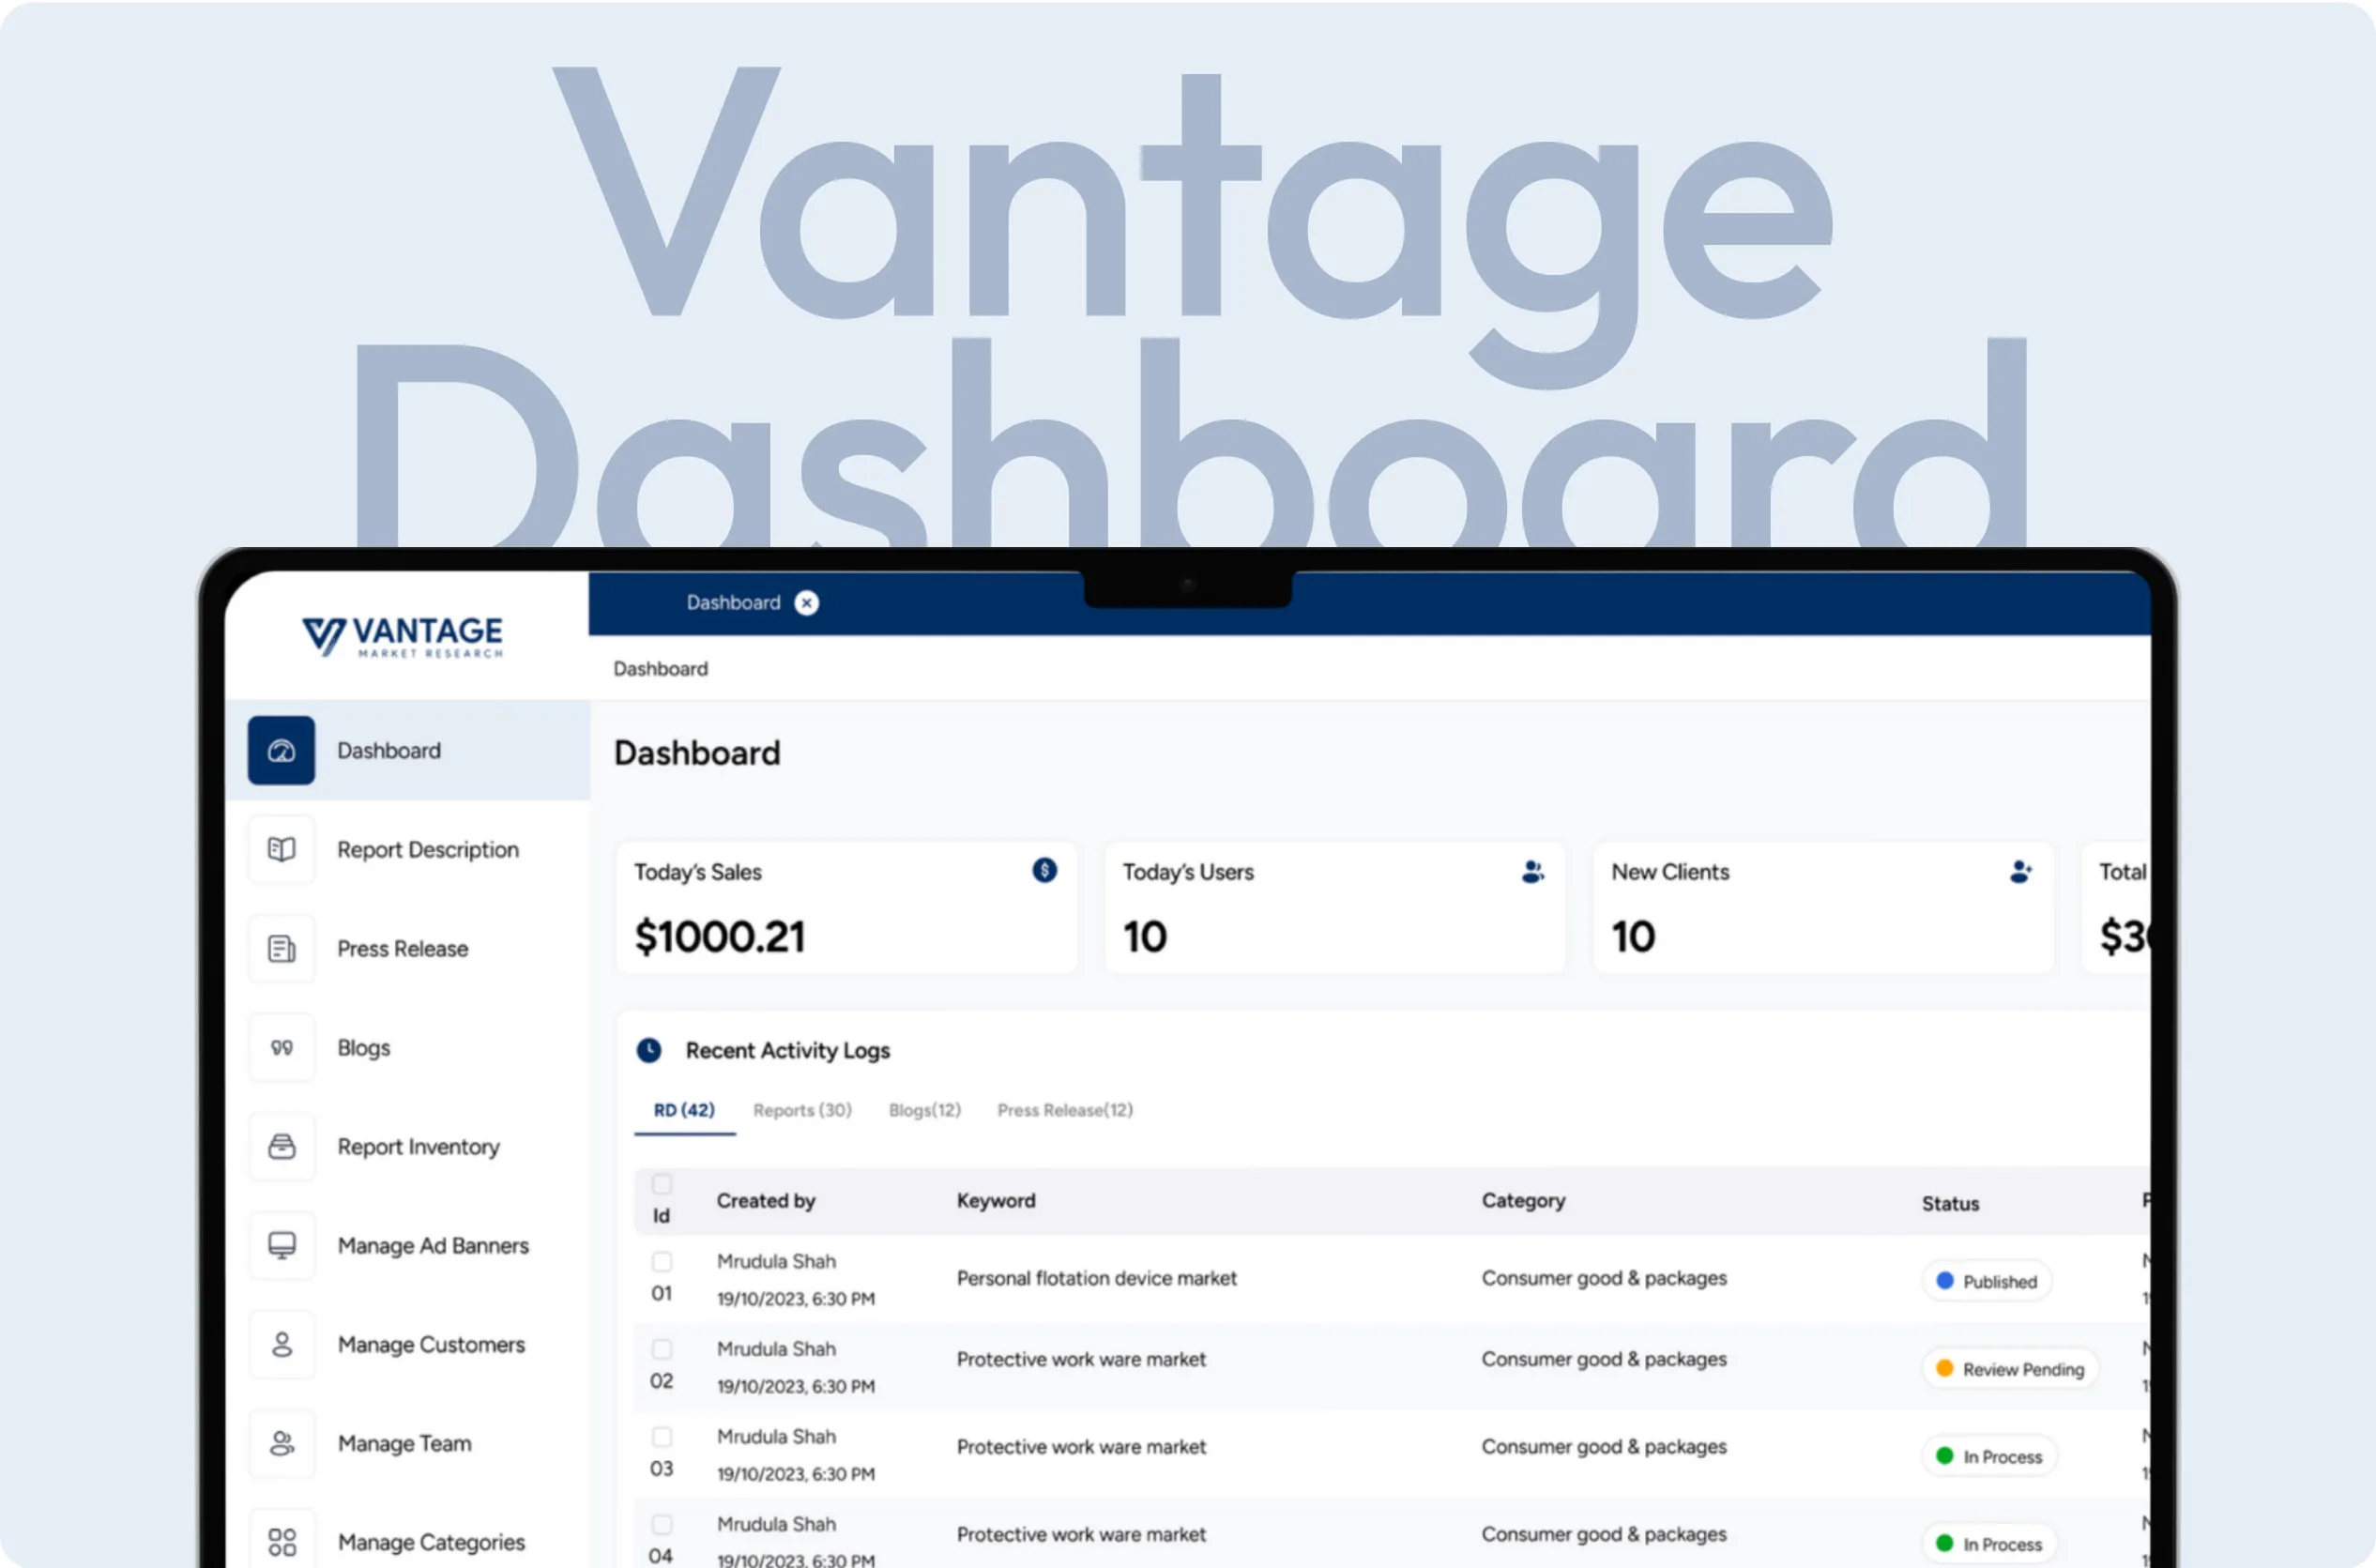Close the Dashboard tab with the X
The height and width of the screenshot is (1568, 2376).
(806, 603)
